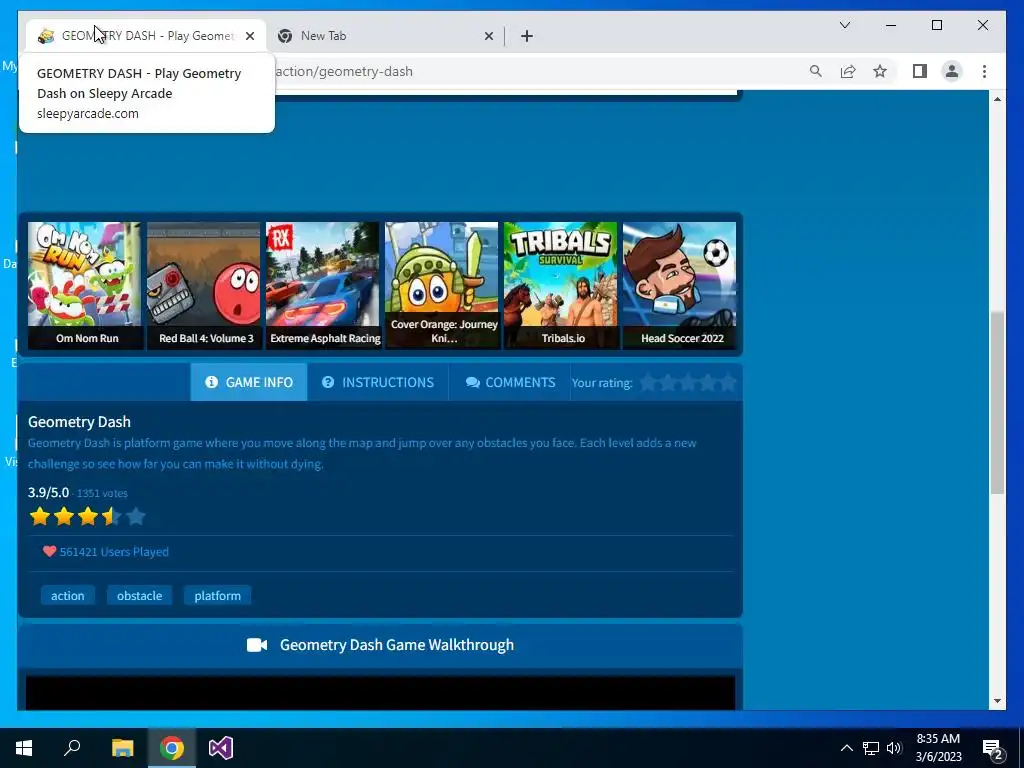Open a new tab with the plus button
The image size is (1024, 768).
[527, 36]
